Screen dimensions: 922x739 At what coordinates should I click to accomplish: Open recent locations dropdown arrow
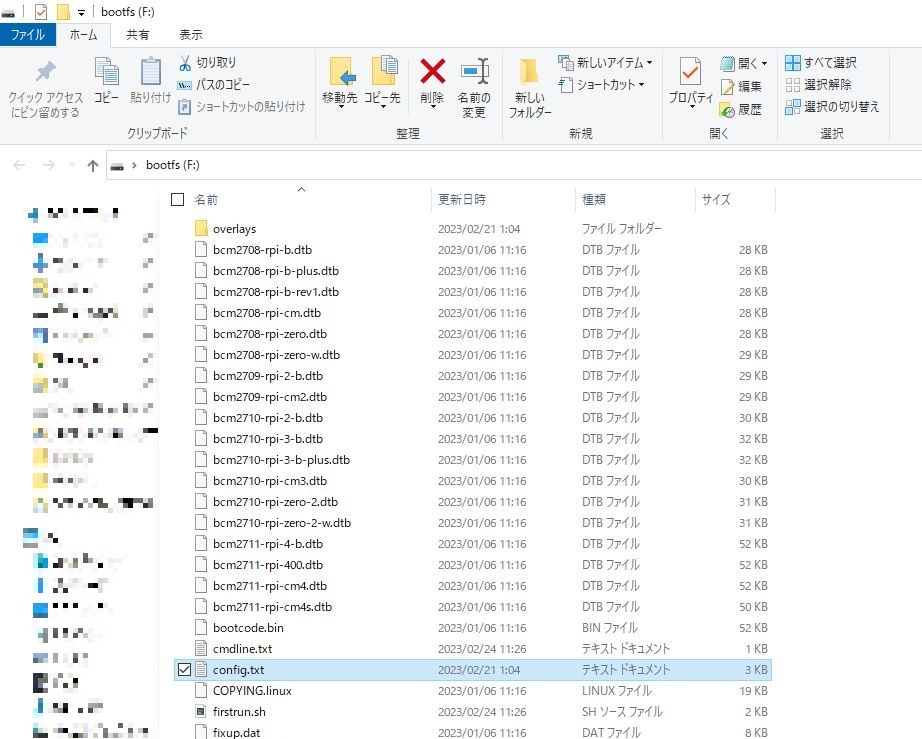coord(72,165)
